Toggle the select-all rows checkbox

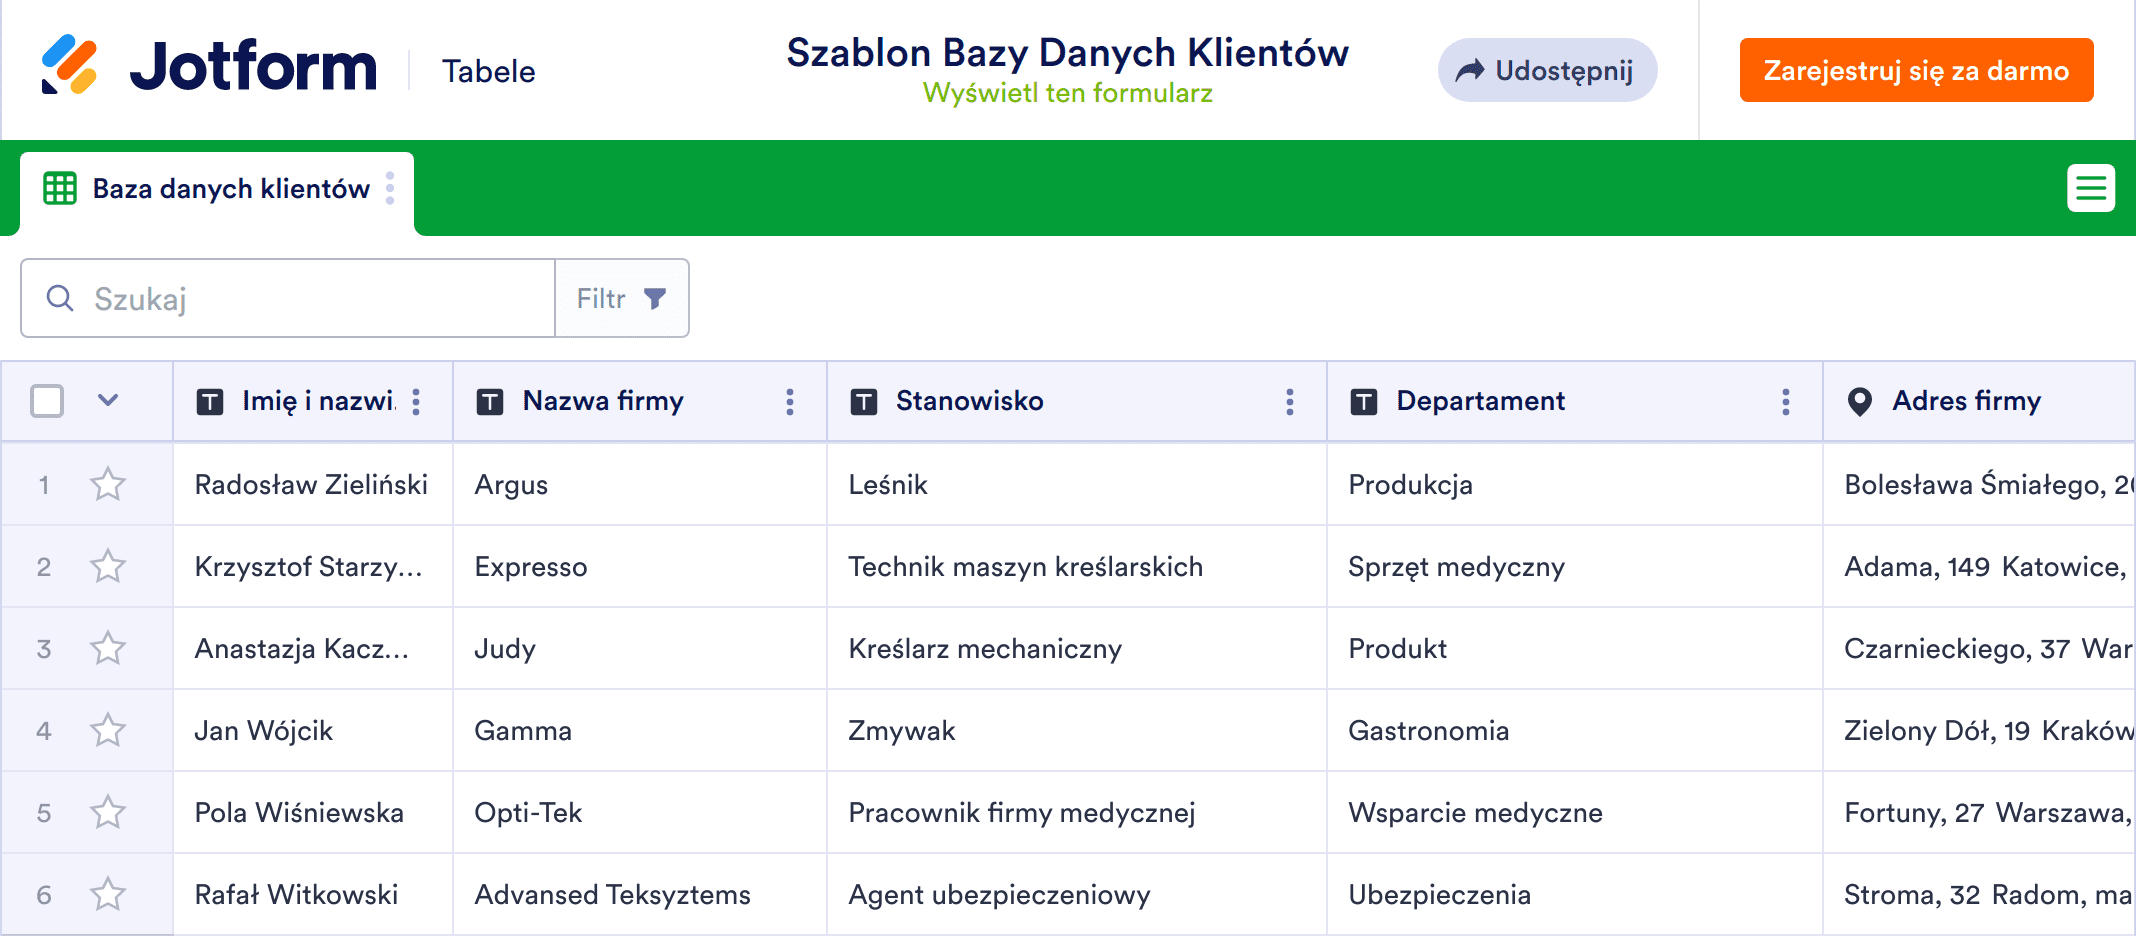coord(47,401)
